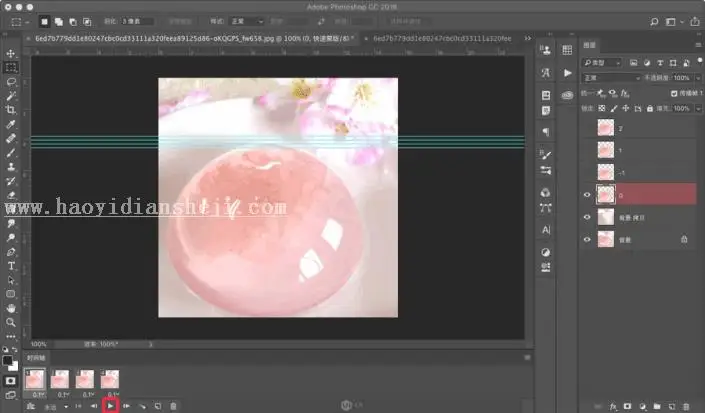The width and height of the screenshot is (705, 413).
Task: Open first frame's 0.1 delay dropdown
Action: (x=39, y=395)
